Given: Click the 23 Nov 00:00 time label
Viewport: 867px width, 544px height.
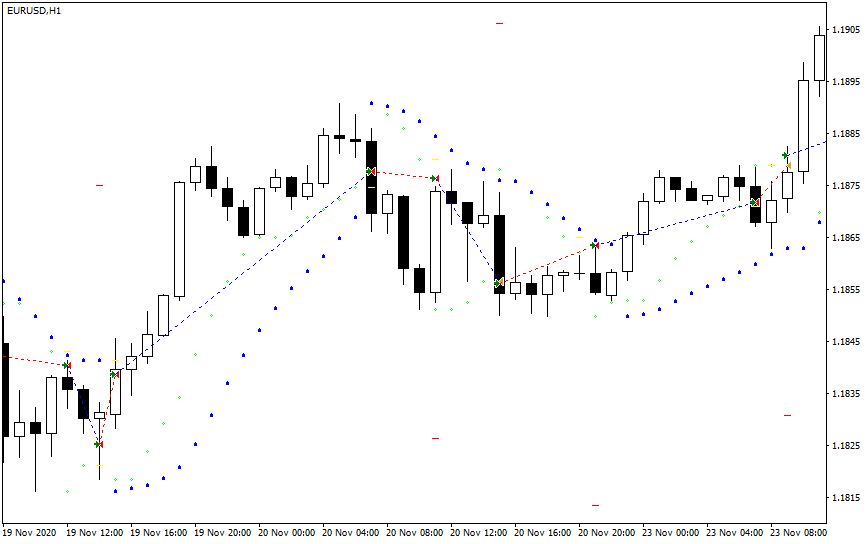Looking at the screenshot, I should (671, 533).
